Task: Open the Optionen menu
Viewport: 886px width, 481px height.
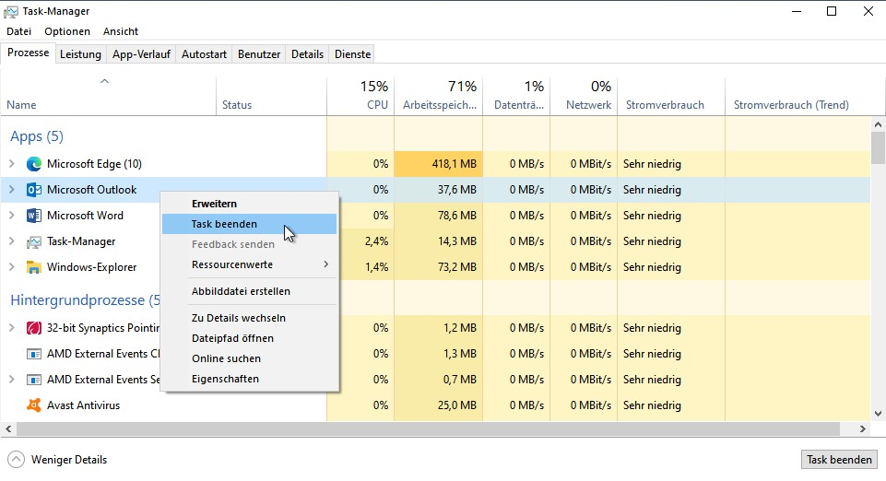Action: click(x=67, y=31)
